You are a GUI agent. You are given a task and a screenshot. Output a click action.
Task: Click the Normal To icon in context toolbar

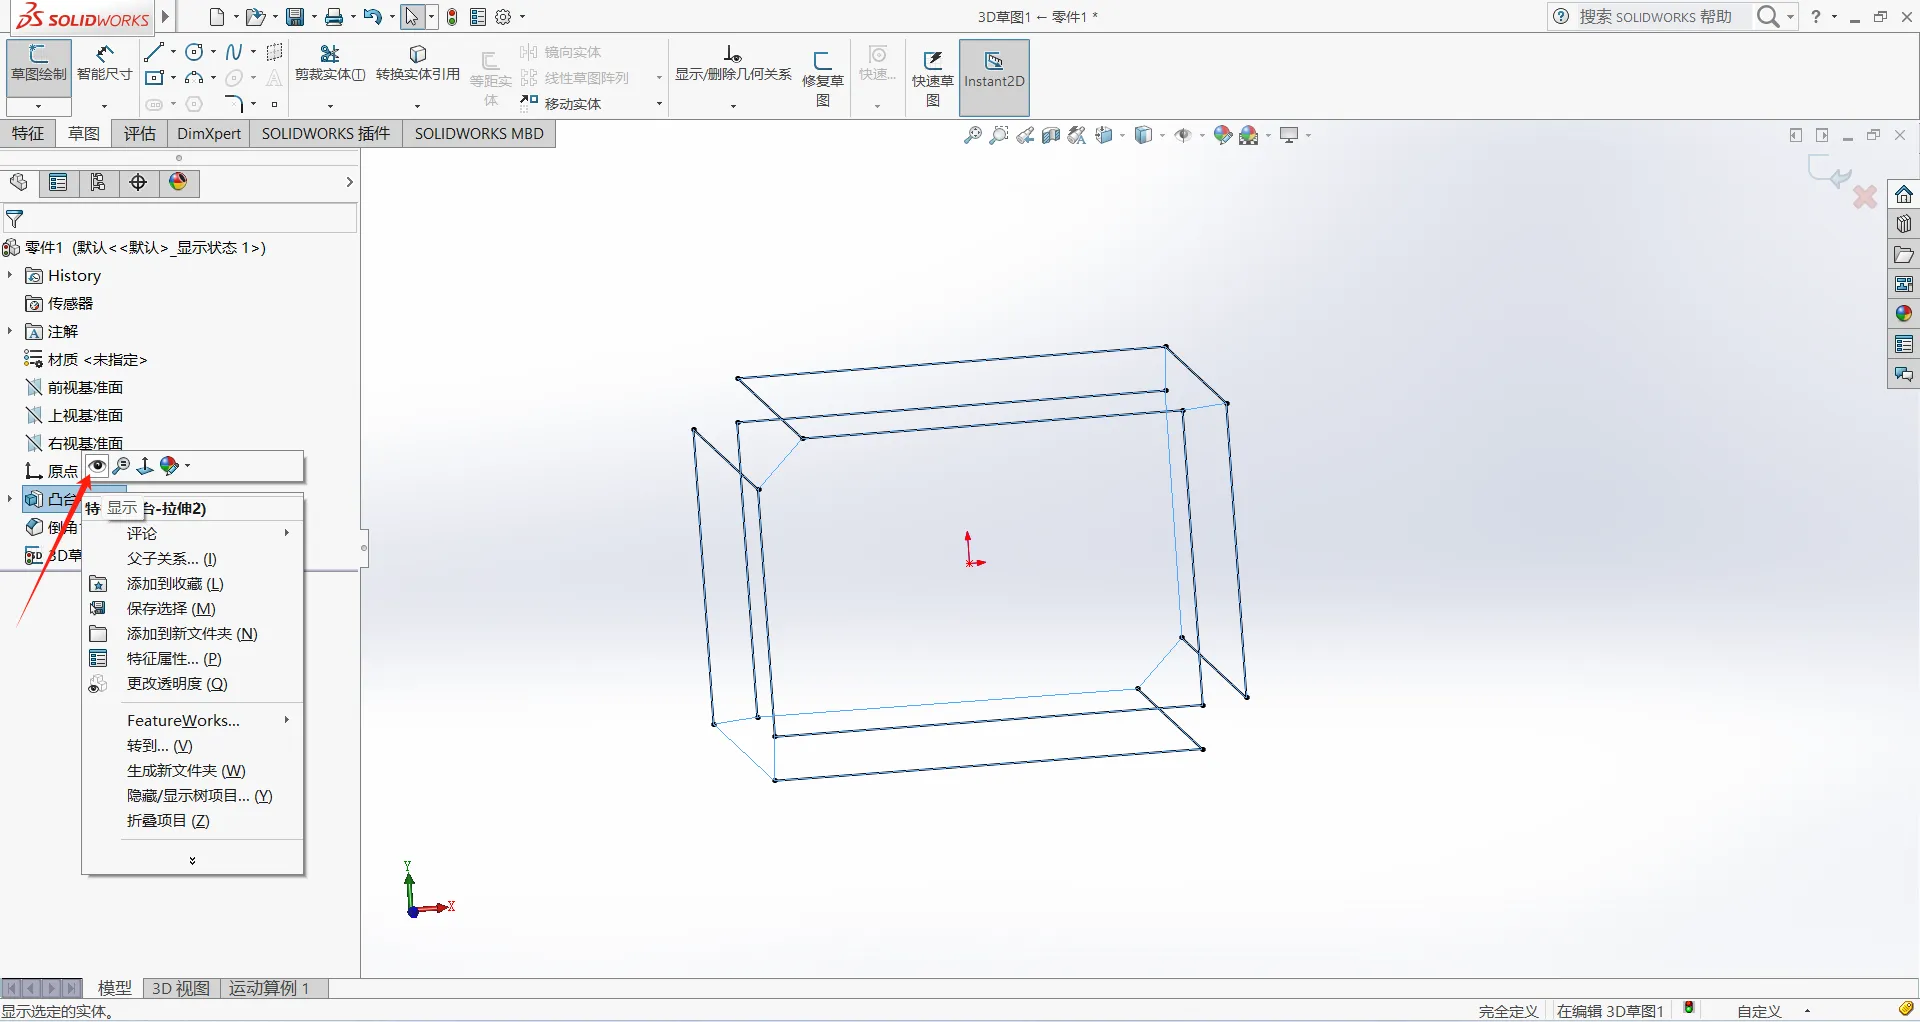point(145,466)
